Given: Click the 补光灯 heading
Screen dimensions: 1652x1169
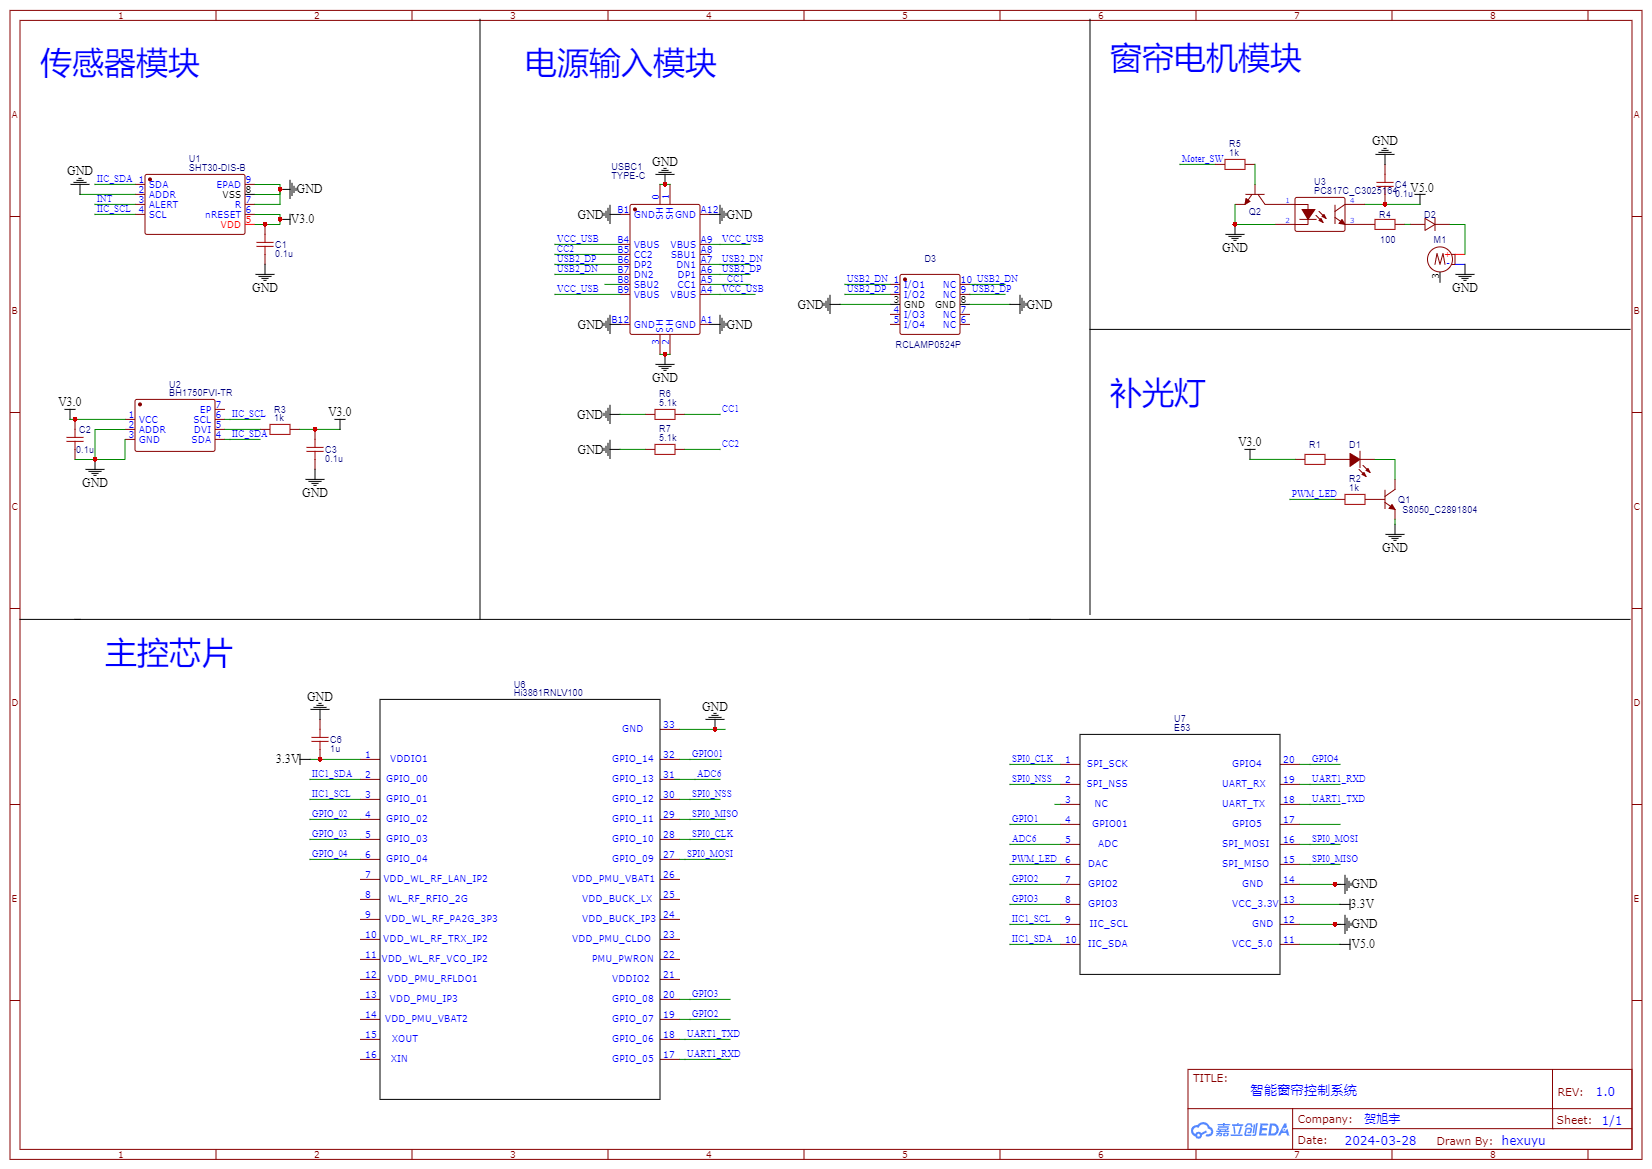Looking at the screenshot, I should pos(1158,393).
